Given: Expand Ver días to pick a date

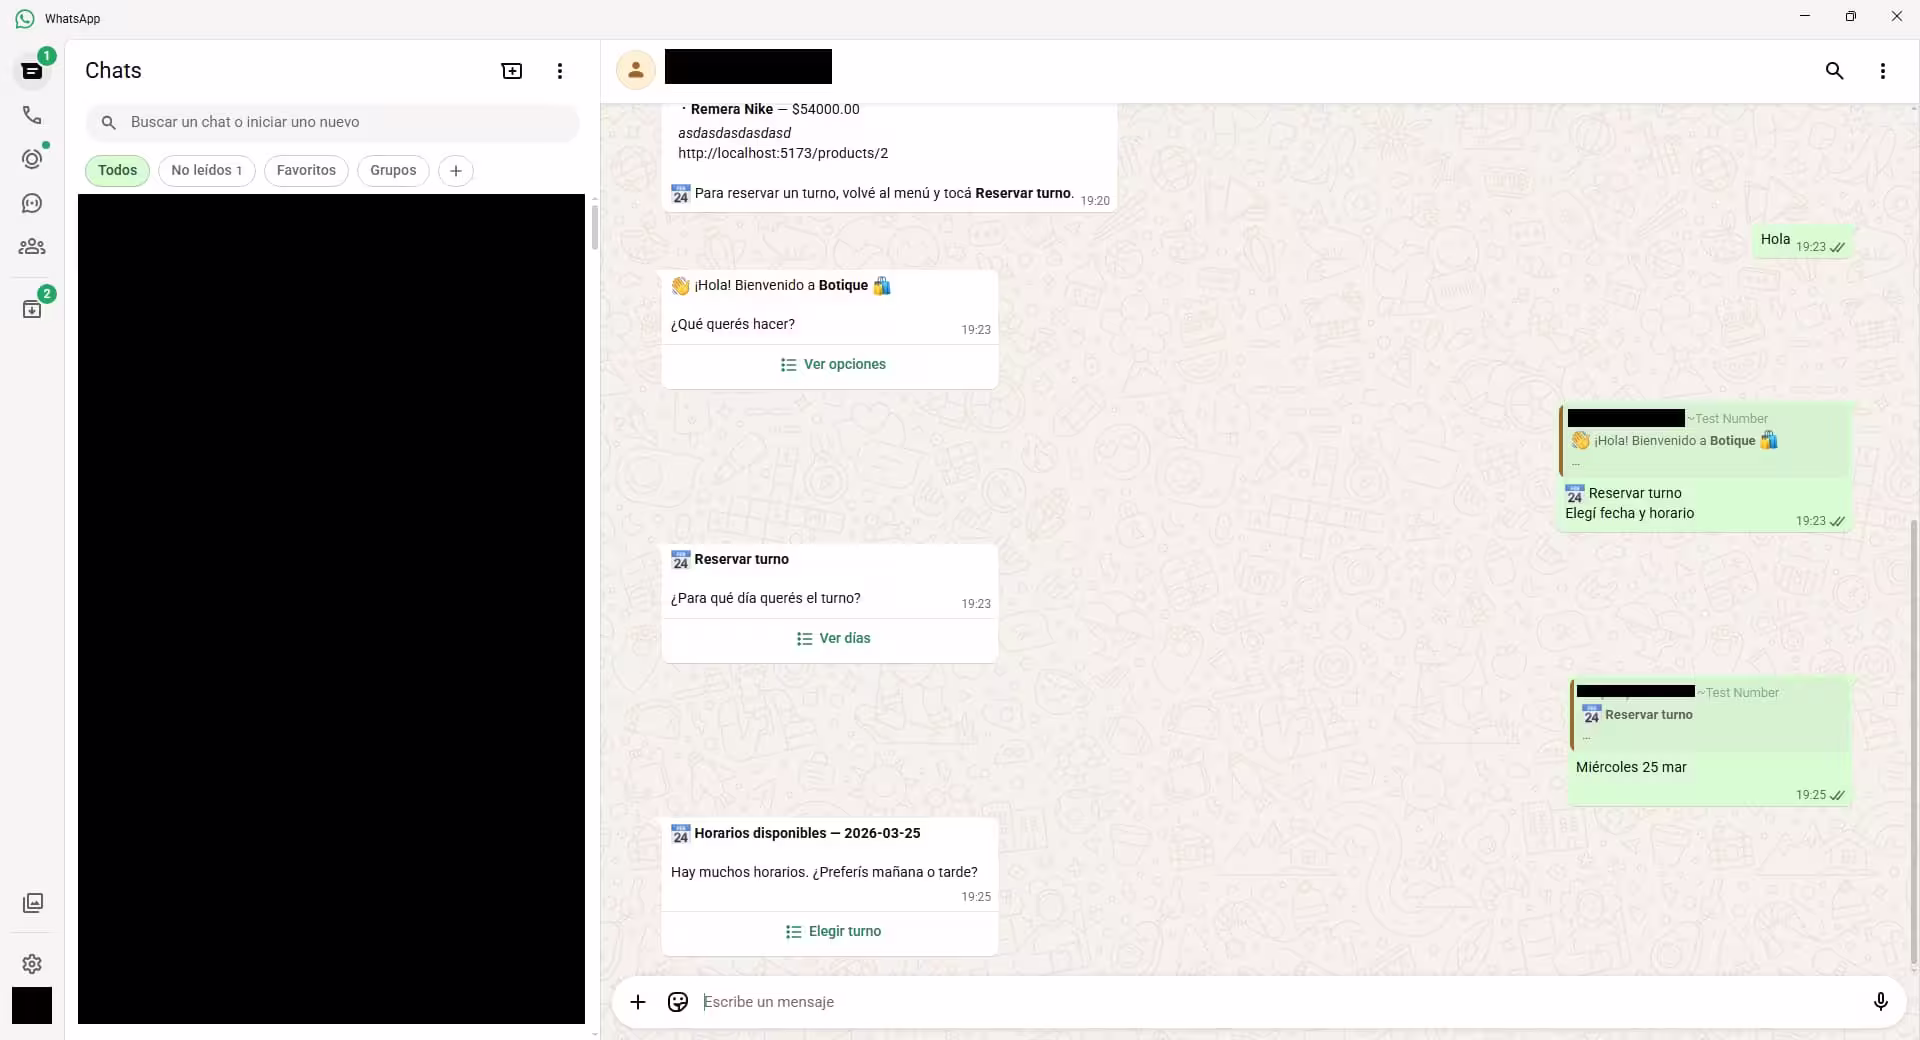Looking at the screenshot, I should (833, 638).
